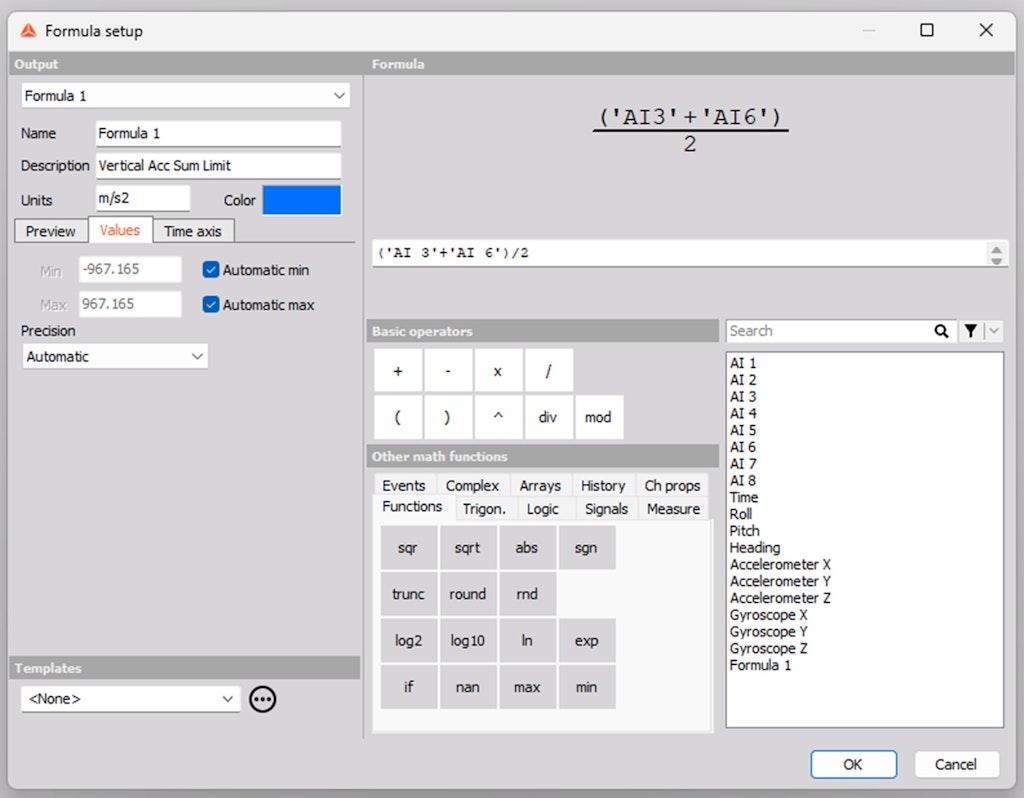Insert the multiply x operator
1024x798 pixels.
(498, 371)
